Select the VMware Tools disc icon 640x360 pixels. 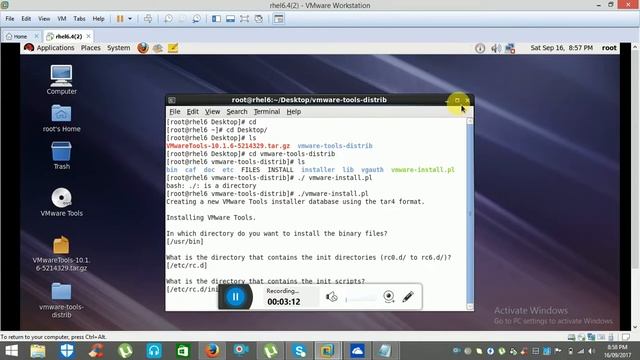[x=61, y=202]
